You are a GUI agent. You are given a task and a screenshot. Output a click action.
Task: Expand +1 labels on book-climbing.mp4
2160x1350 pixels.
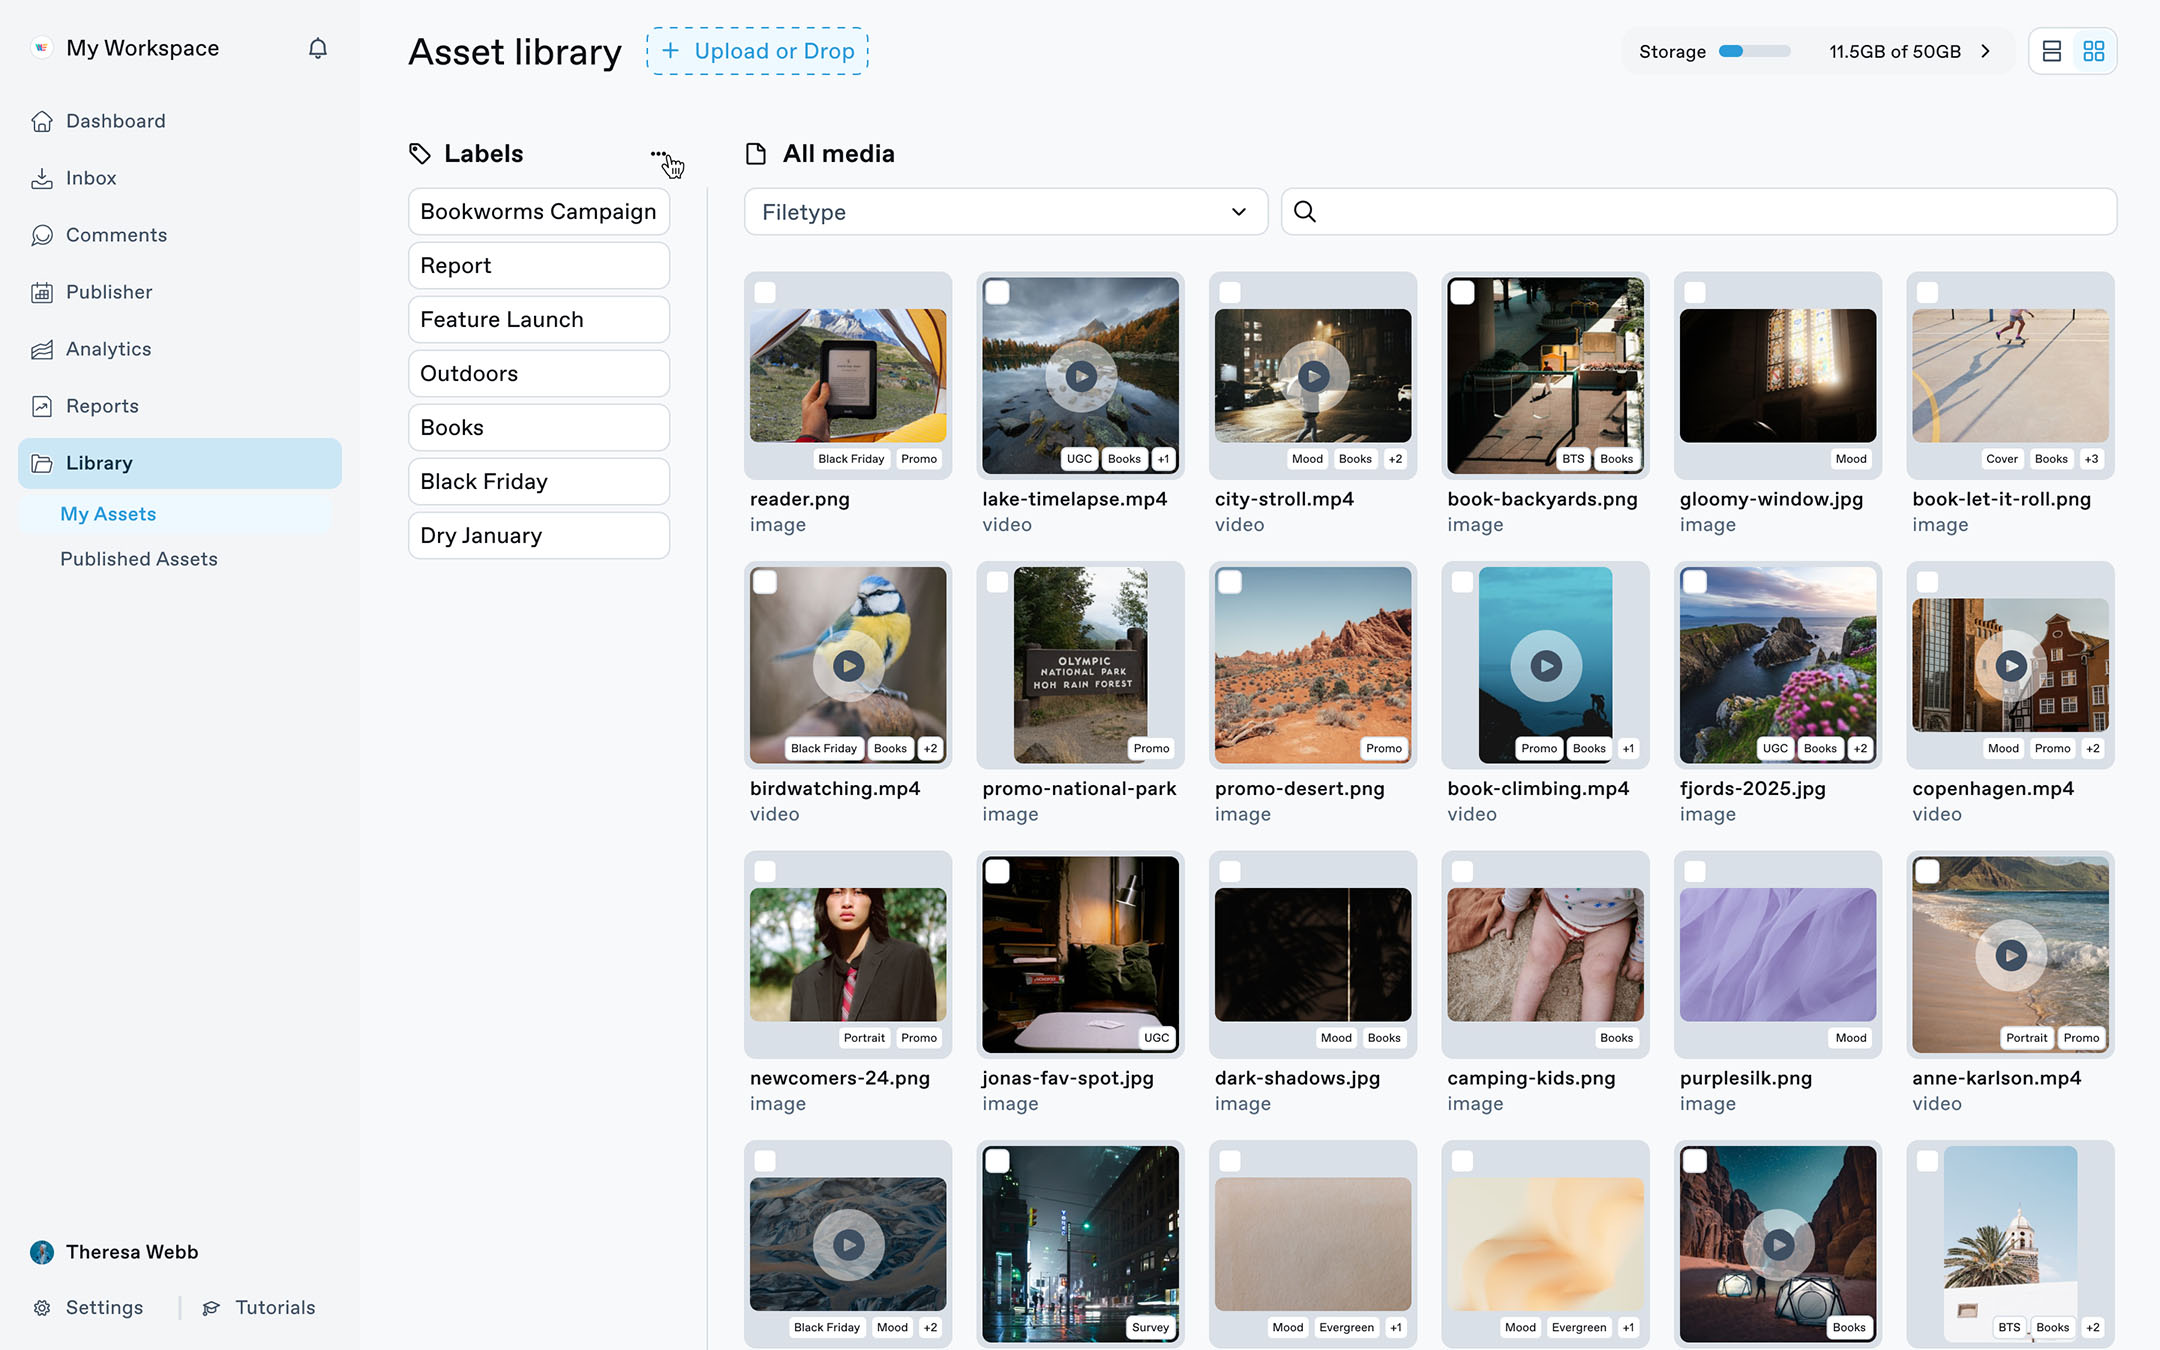tap(1629, 748)
